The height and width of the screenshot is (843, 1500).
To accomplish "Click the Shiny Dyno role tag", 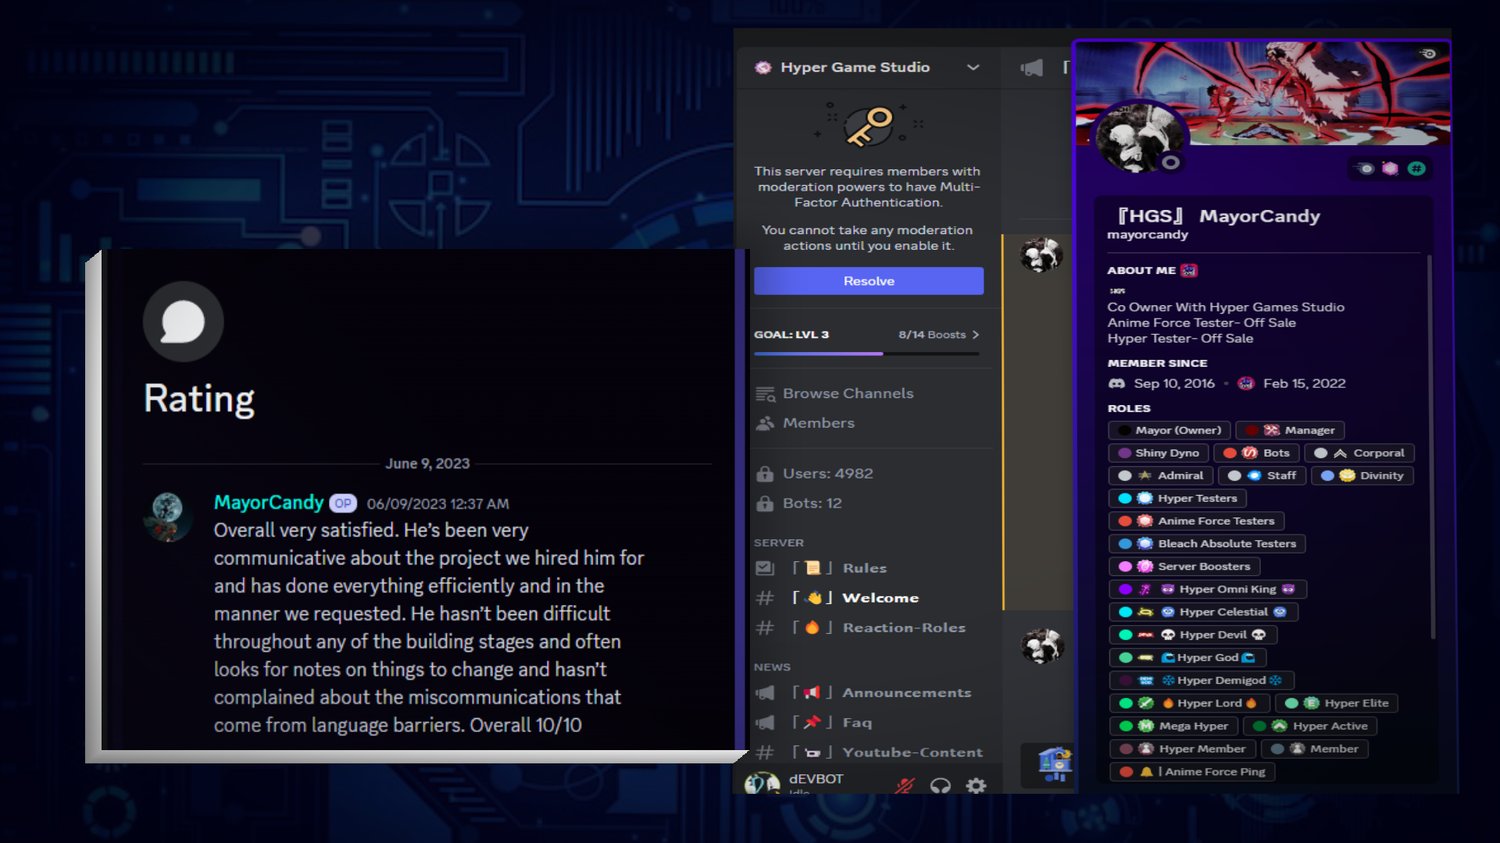I will coord(1158,453).
